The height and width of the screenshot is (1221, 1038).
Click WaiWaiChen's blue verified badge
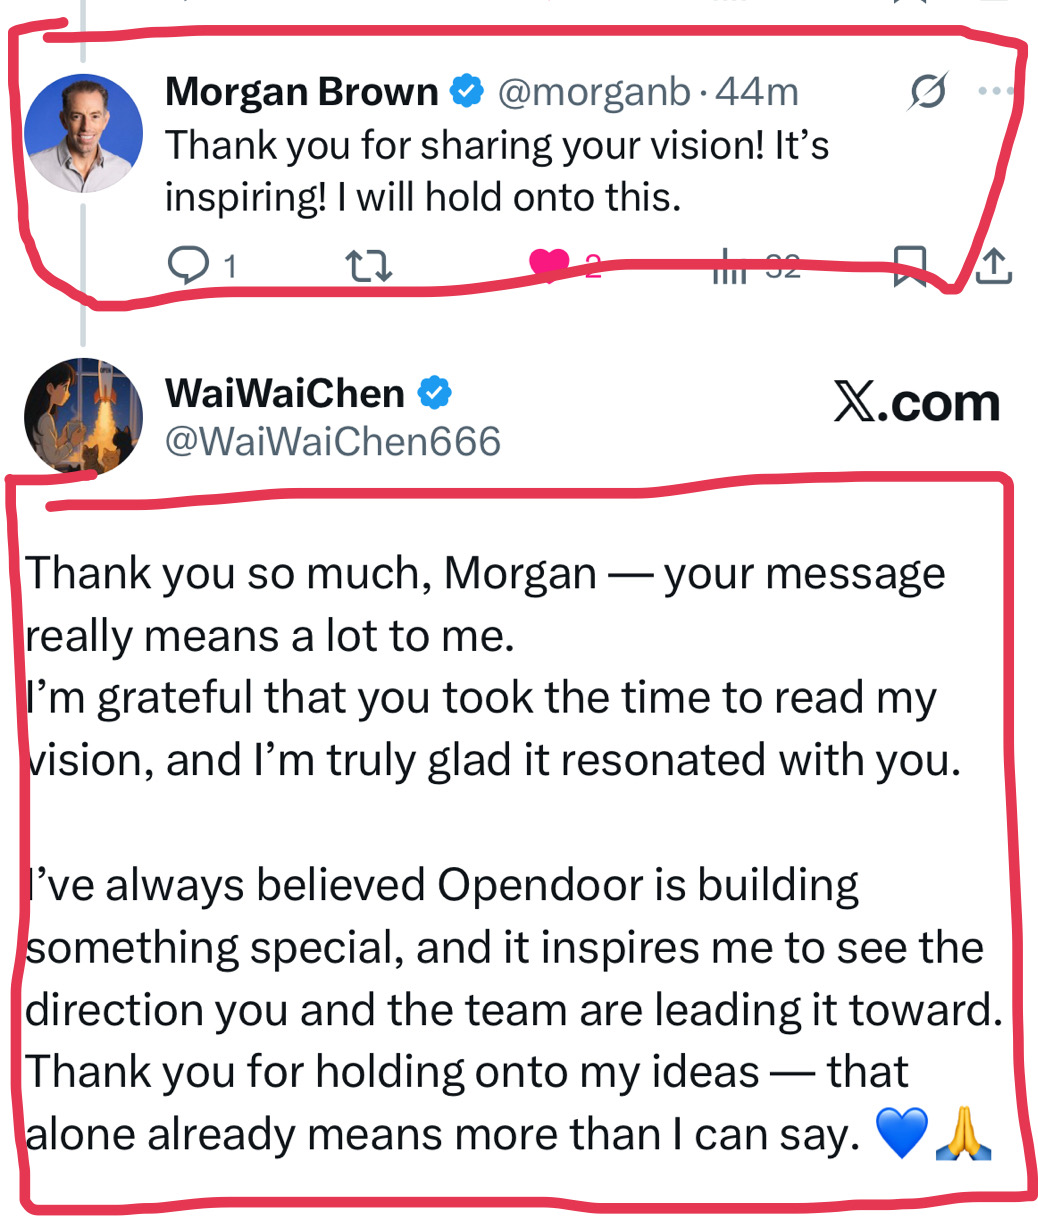tap(433, 393)
